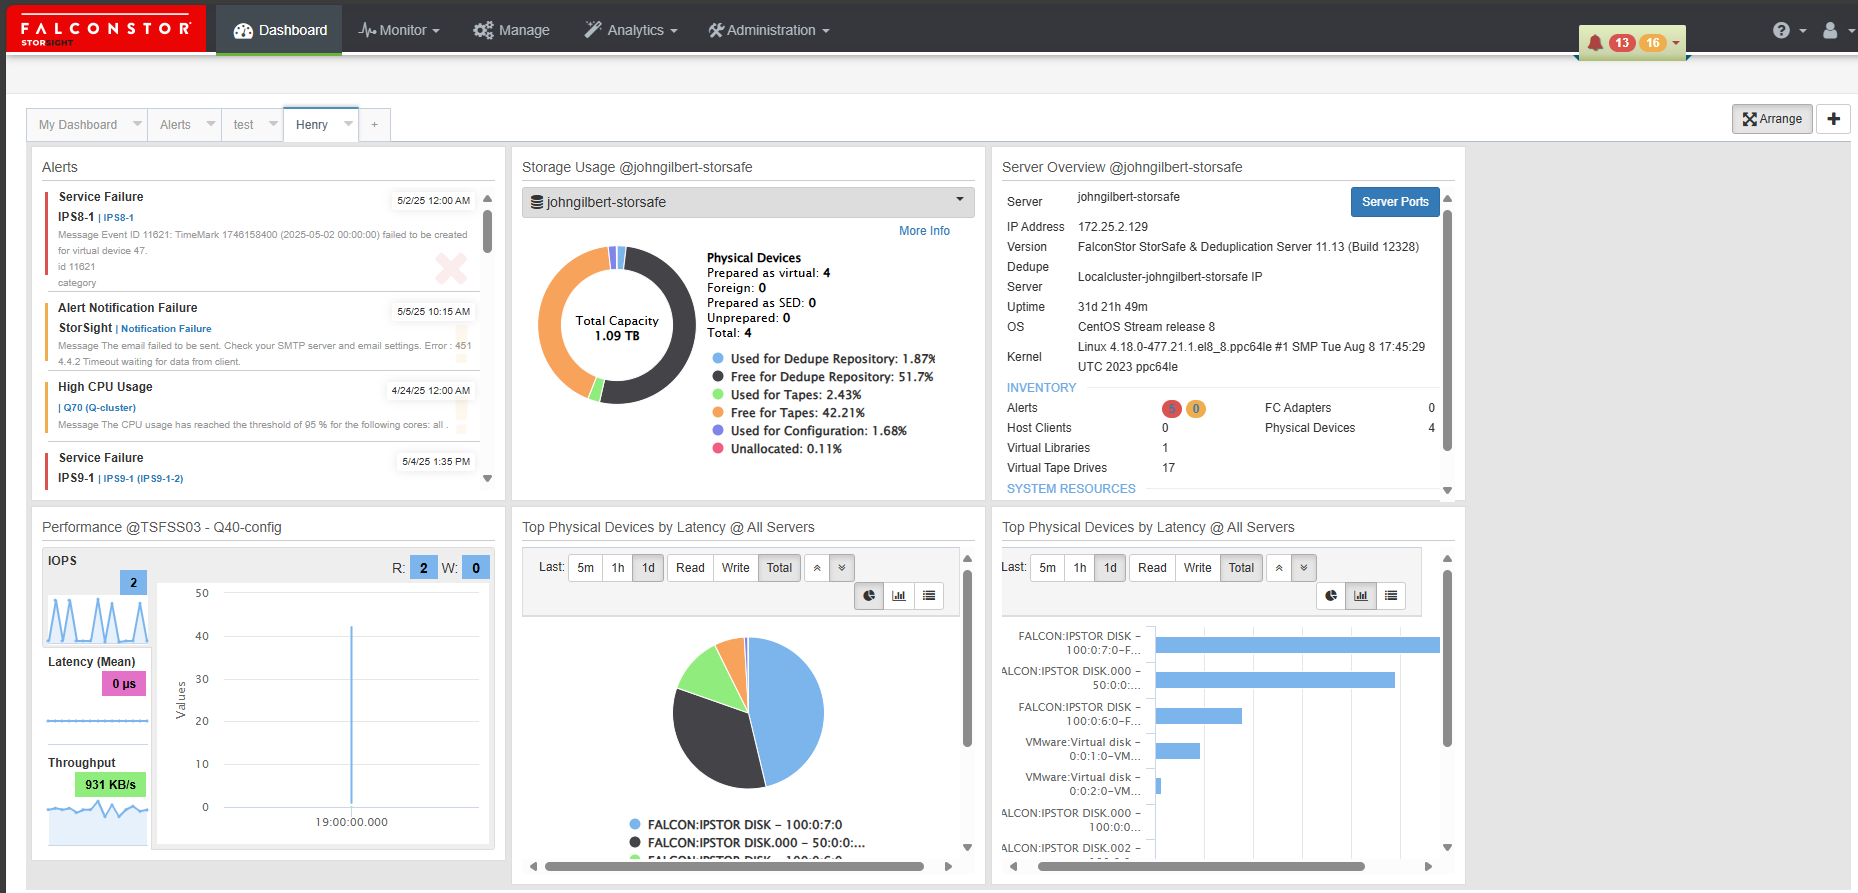Click the Free for Tapes legend swatch
The width and height of the screenshot is (1858, 893).
[x=718, y=412]
